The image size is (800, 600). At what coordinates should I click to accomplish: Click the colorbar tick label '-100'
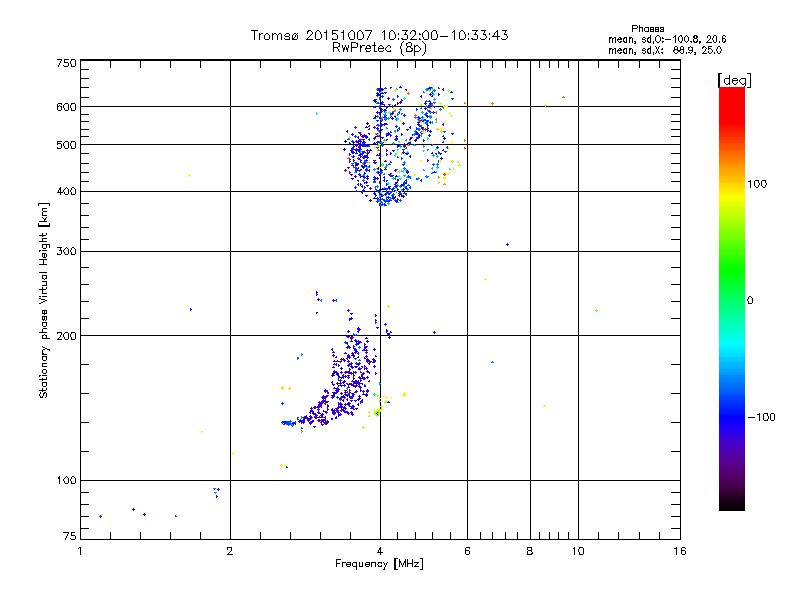(x=761, y=417)
